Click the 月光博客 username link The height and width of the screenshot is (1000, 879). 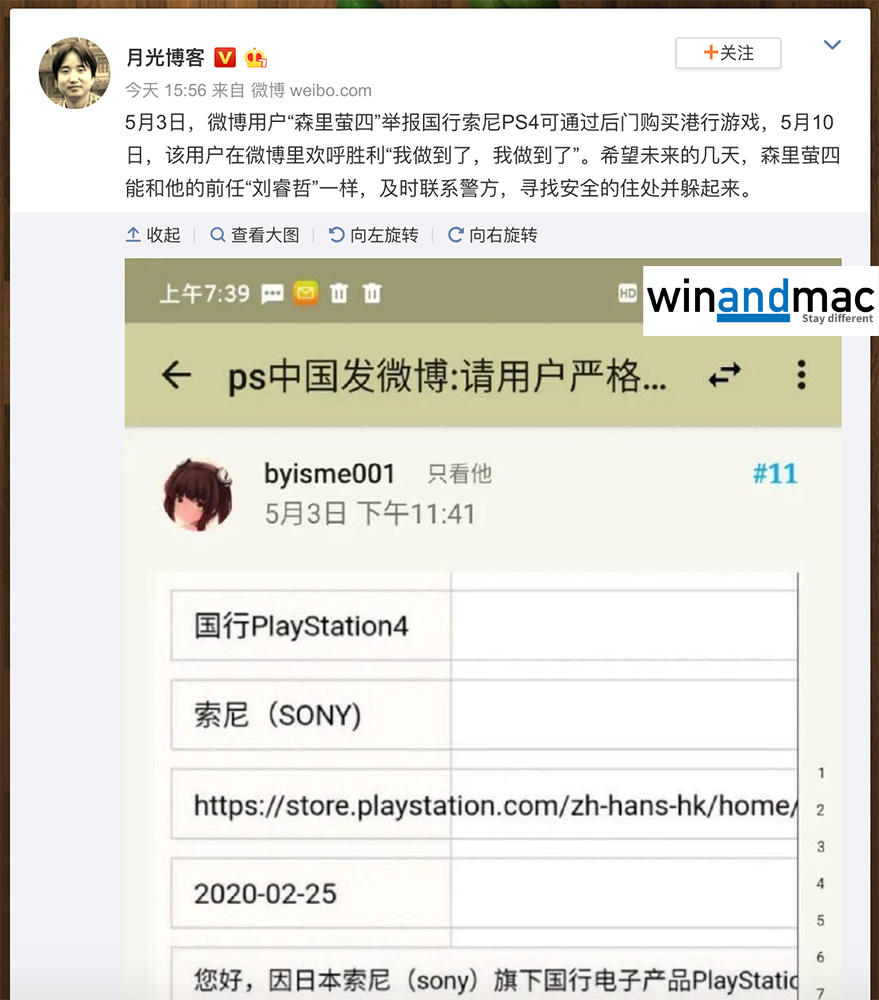tap(165, 58)
